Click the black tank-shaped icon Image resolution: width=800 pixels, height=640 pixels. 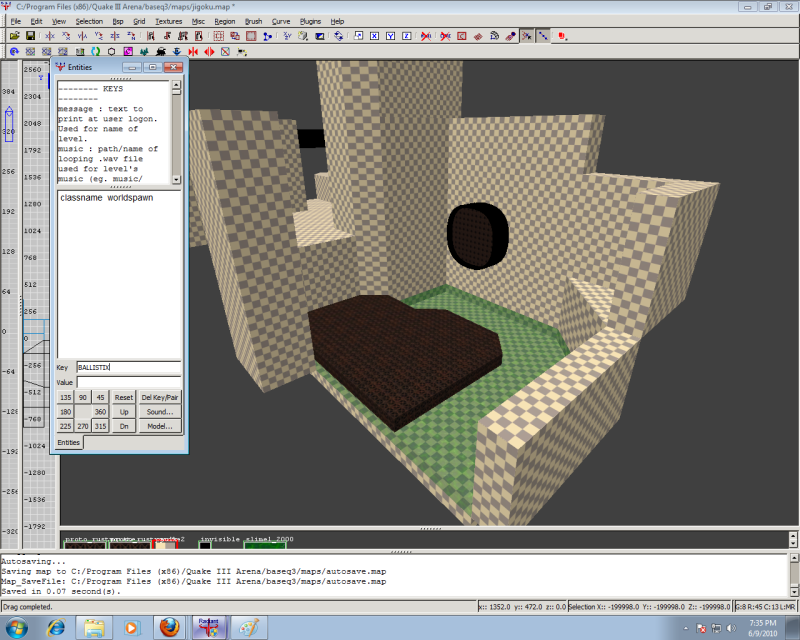161,52
